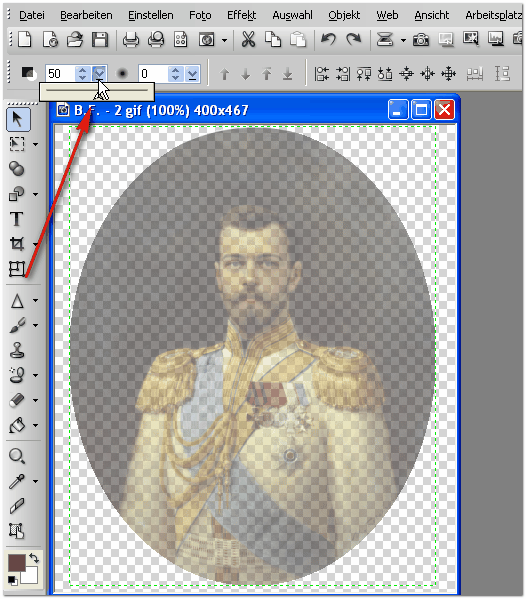The height and width of the screenshot is (599, 526).
Task: Click the foreground brown color swatch
Action: [x=16, y=563]
